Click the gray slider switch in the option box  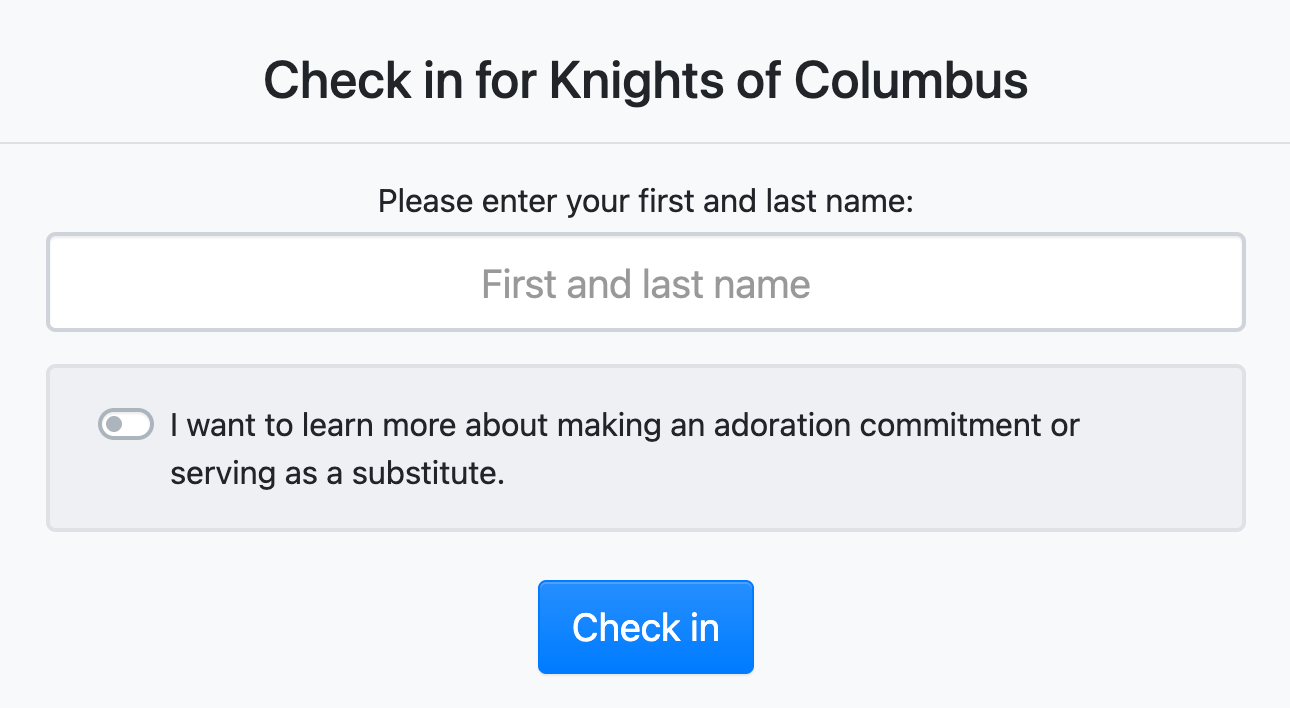(126, 425)
